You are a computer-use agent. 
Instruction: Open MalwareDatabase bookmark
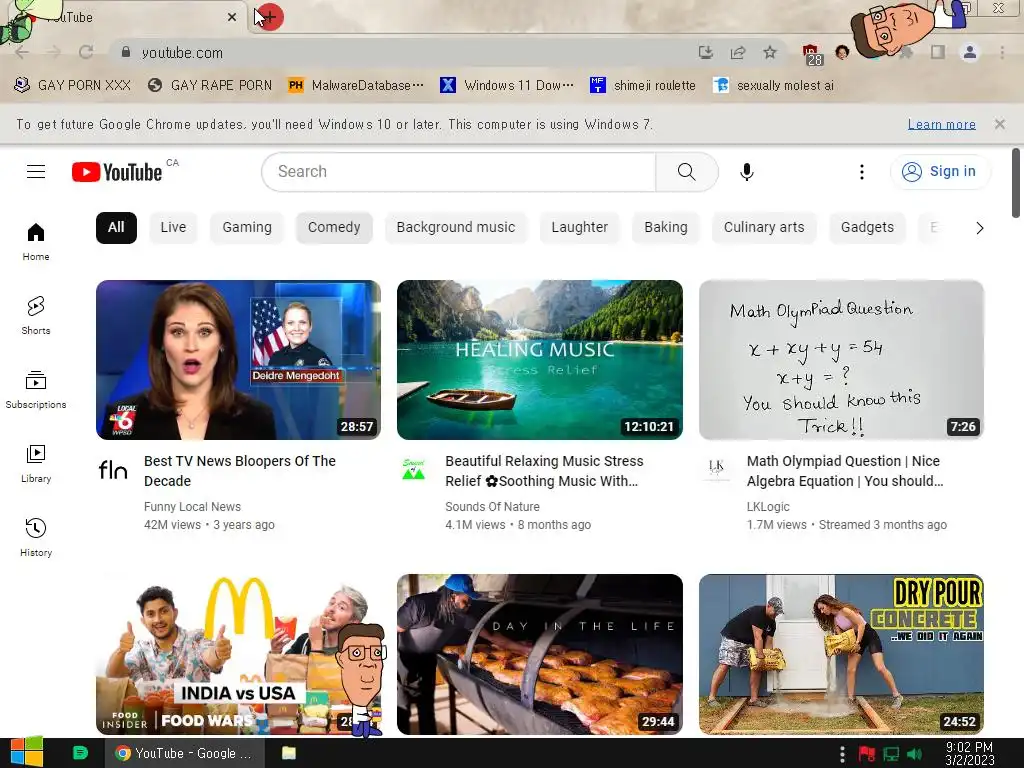pyautogui.click(x=357, y=86)
